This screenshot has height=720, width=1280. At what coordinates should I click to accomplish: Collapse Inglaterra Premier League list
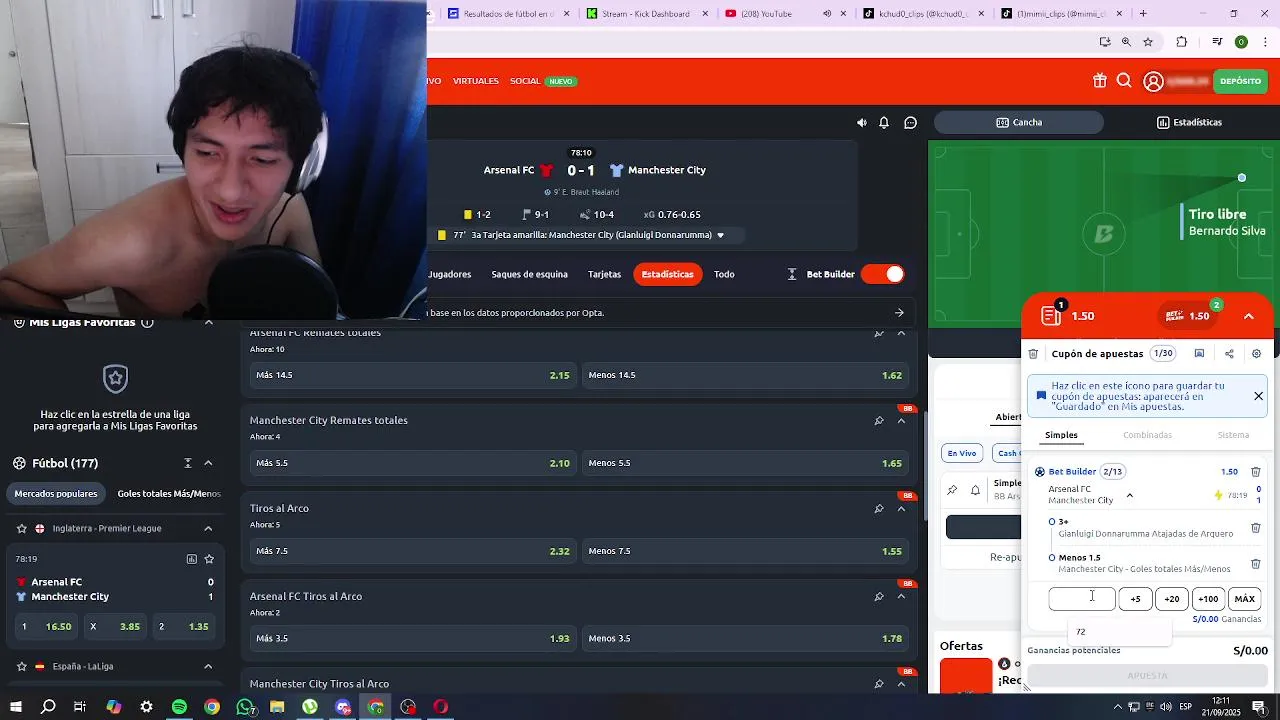click(x=208, y=528)
